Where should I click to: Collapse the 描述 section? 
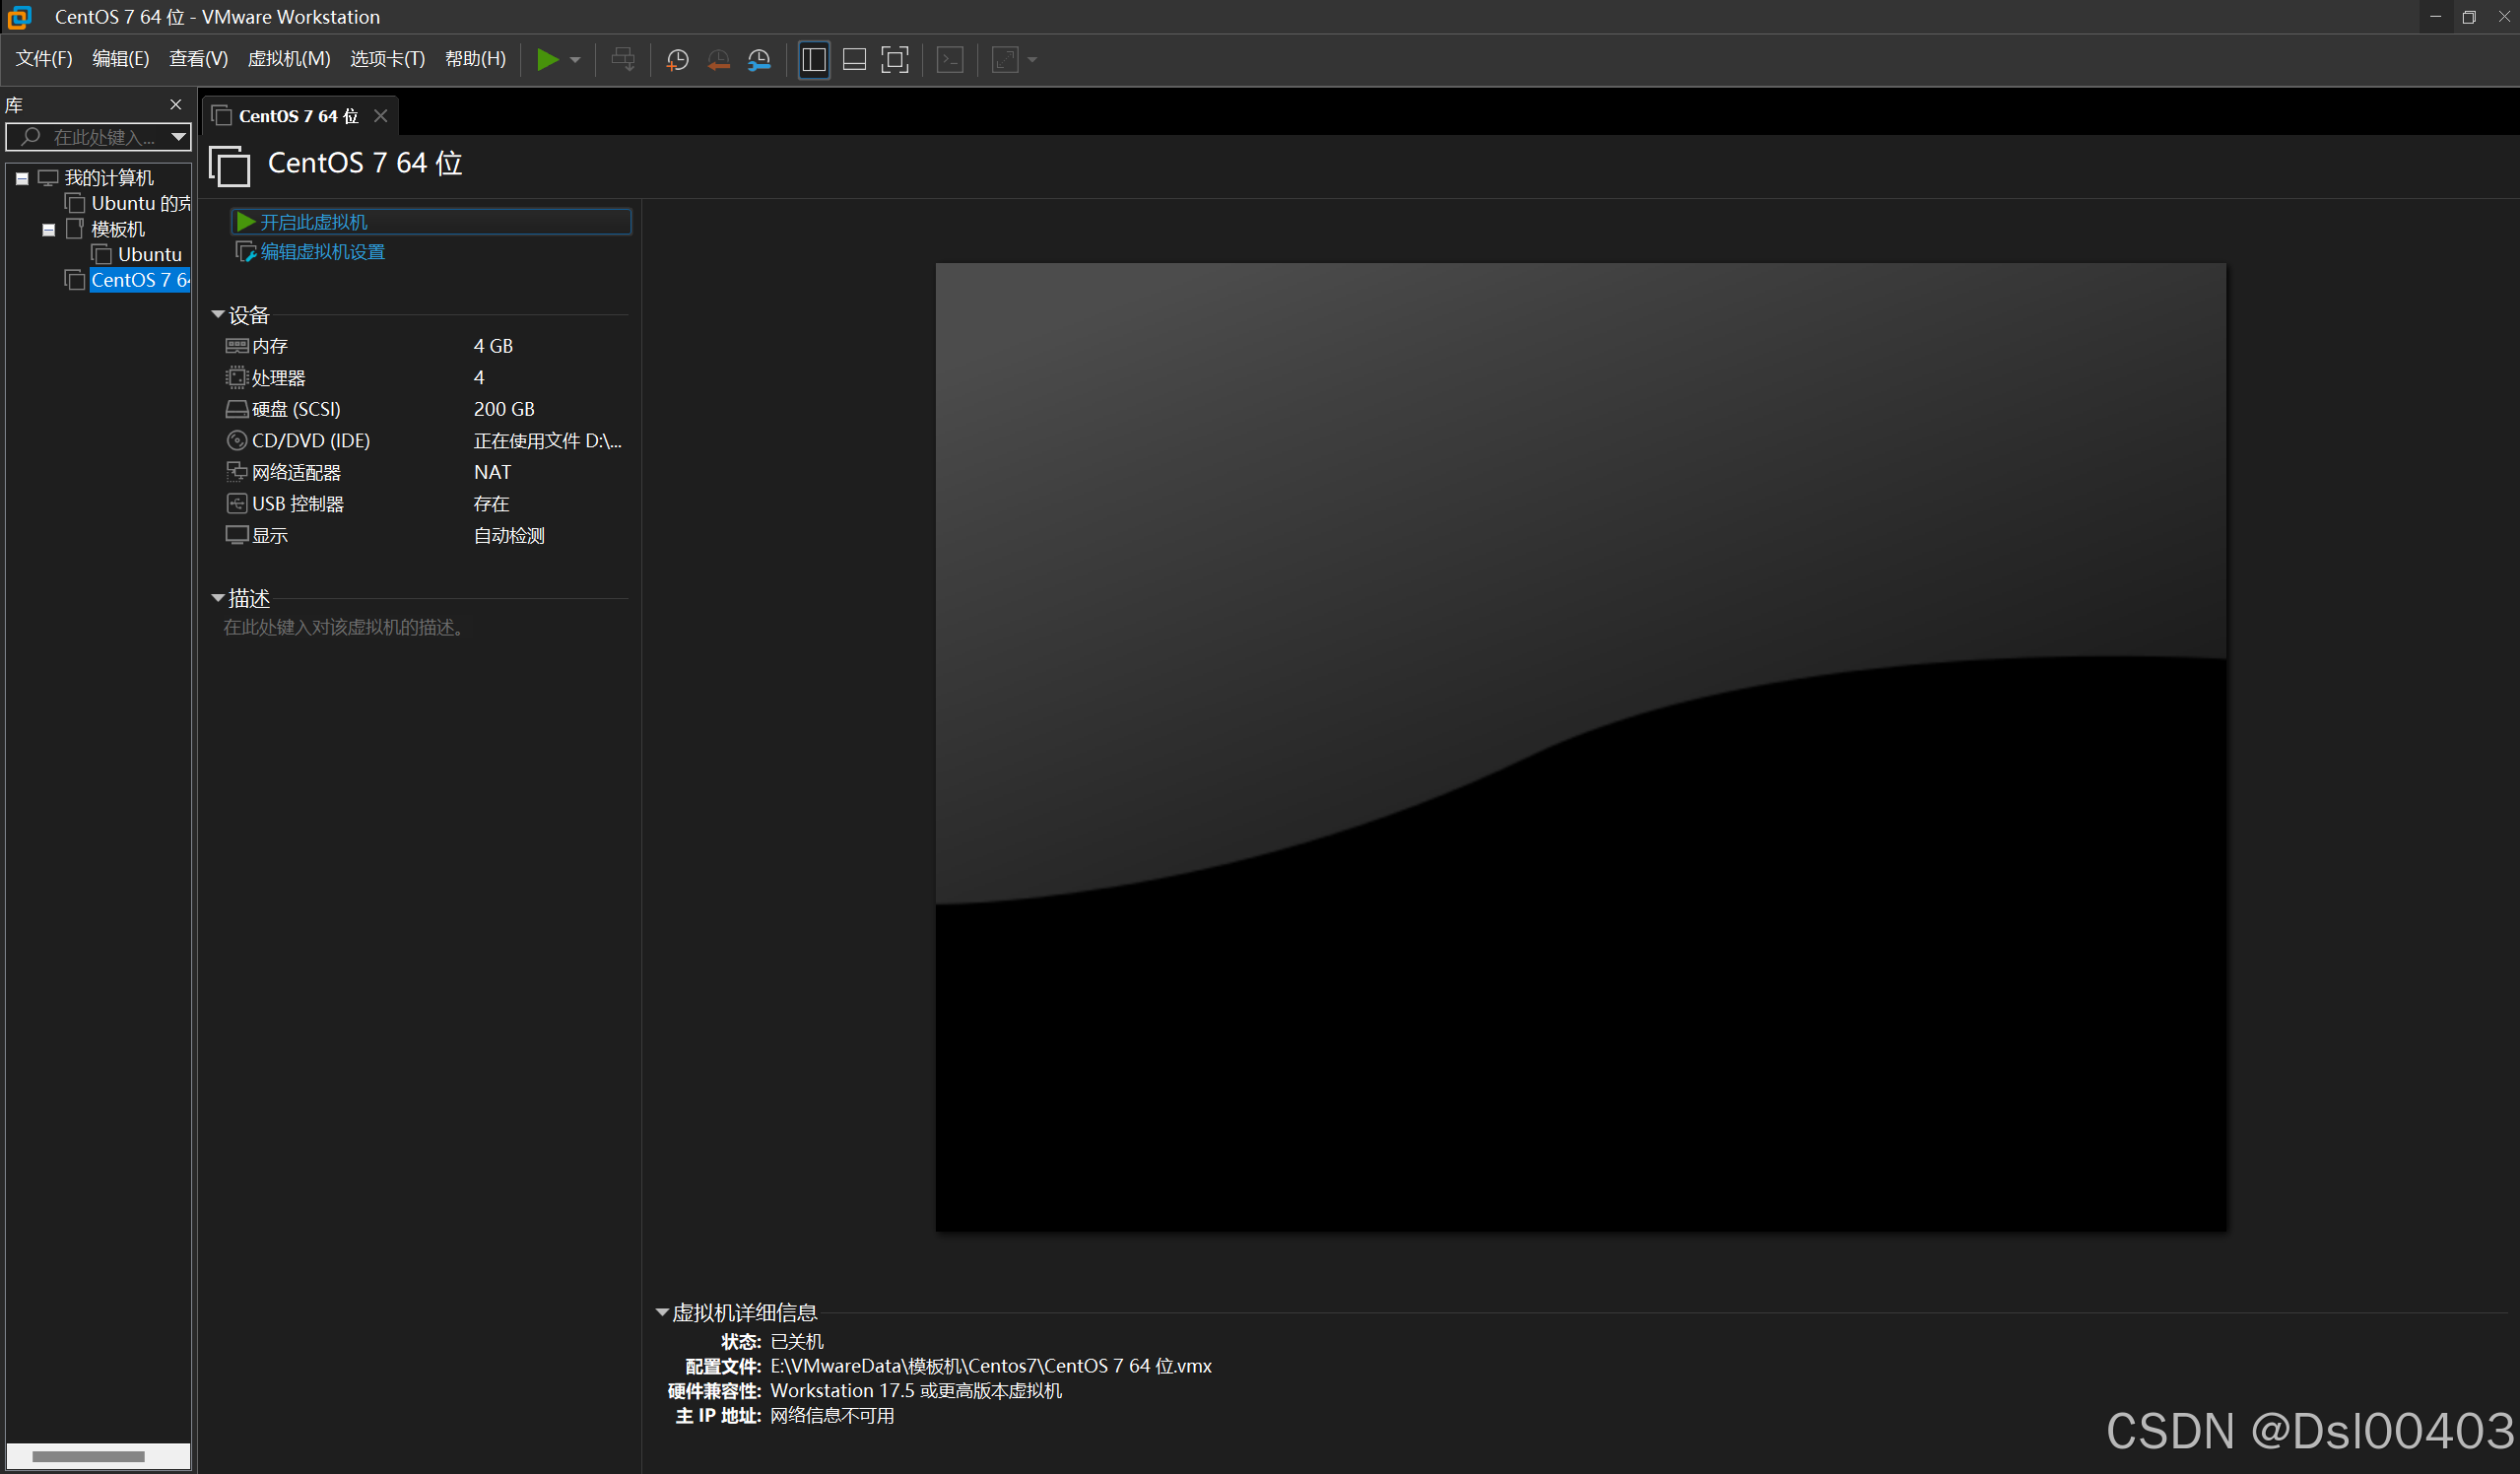tap(217, 598)
